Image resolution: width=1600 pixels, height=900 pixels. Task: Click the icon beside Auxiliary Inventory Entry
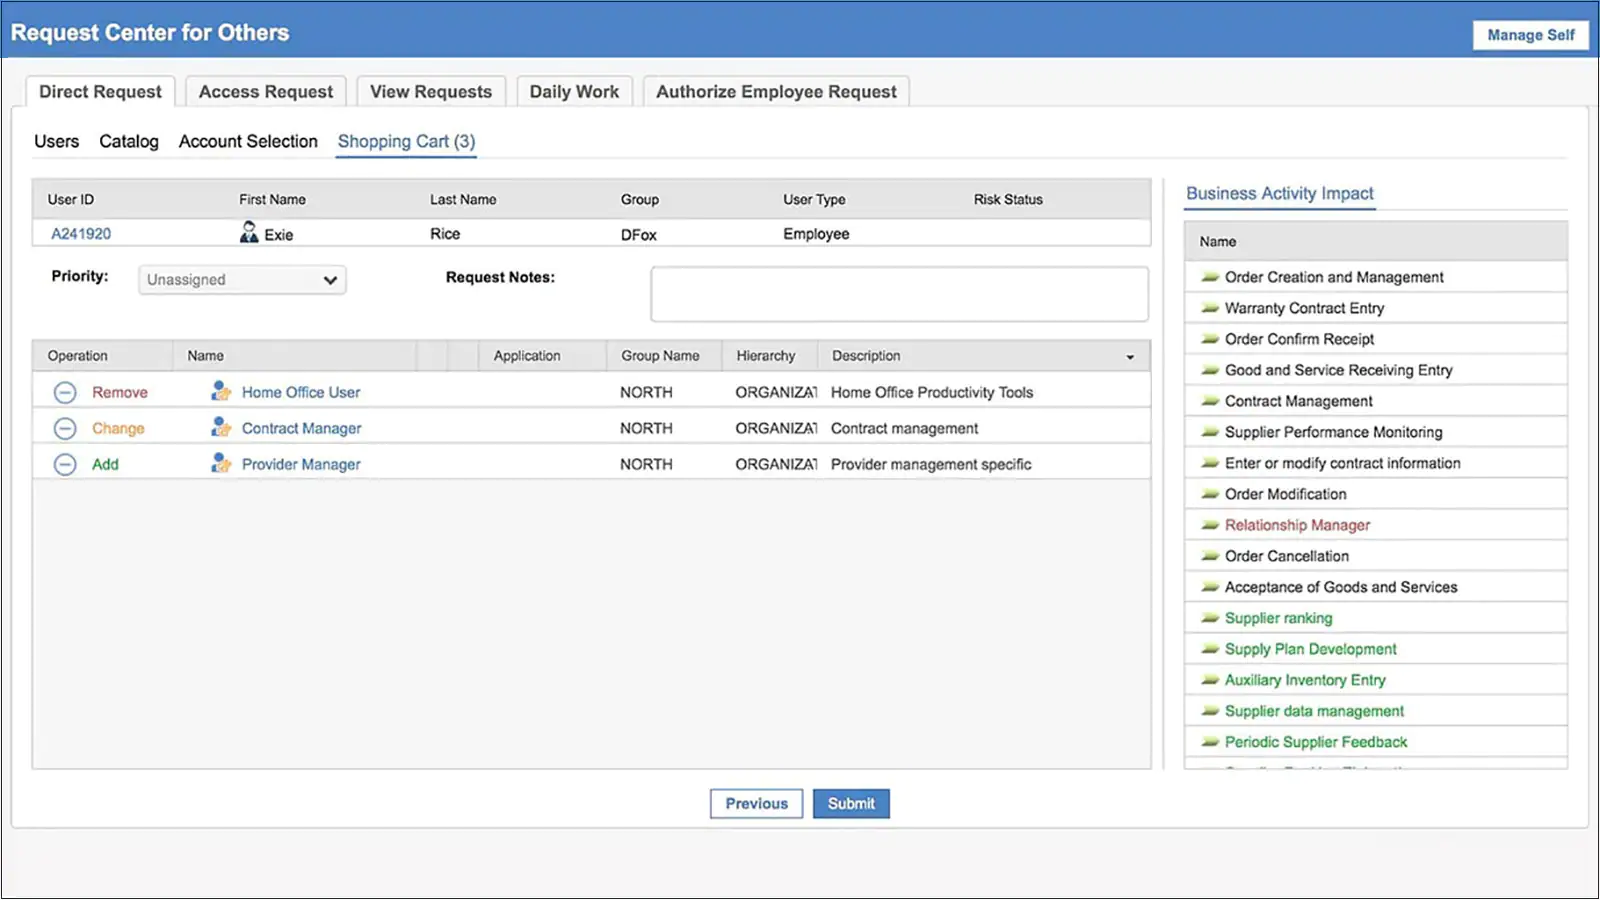coord(1210,680)
